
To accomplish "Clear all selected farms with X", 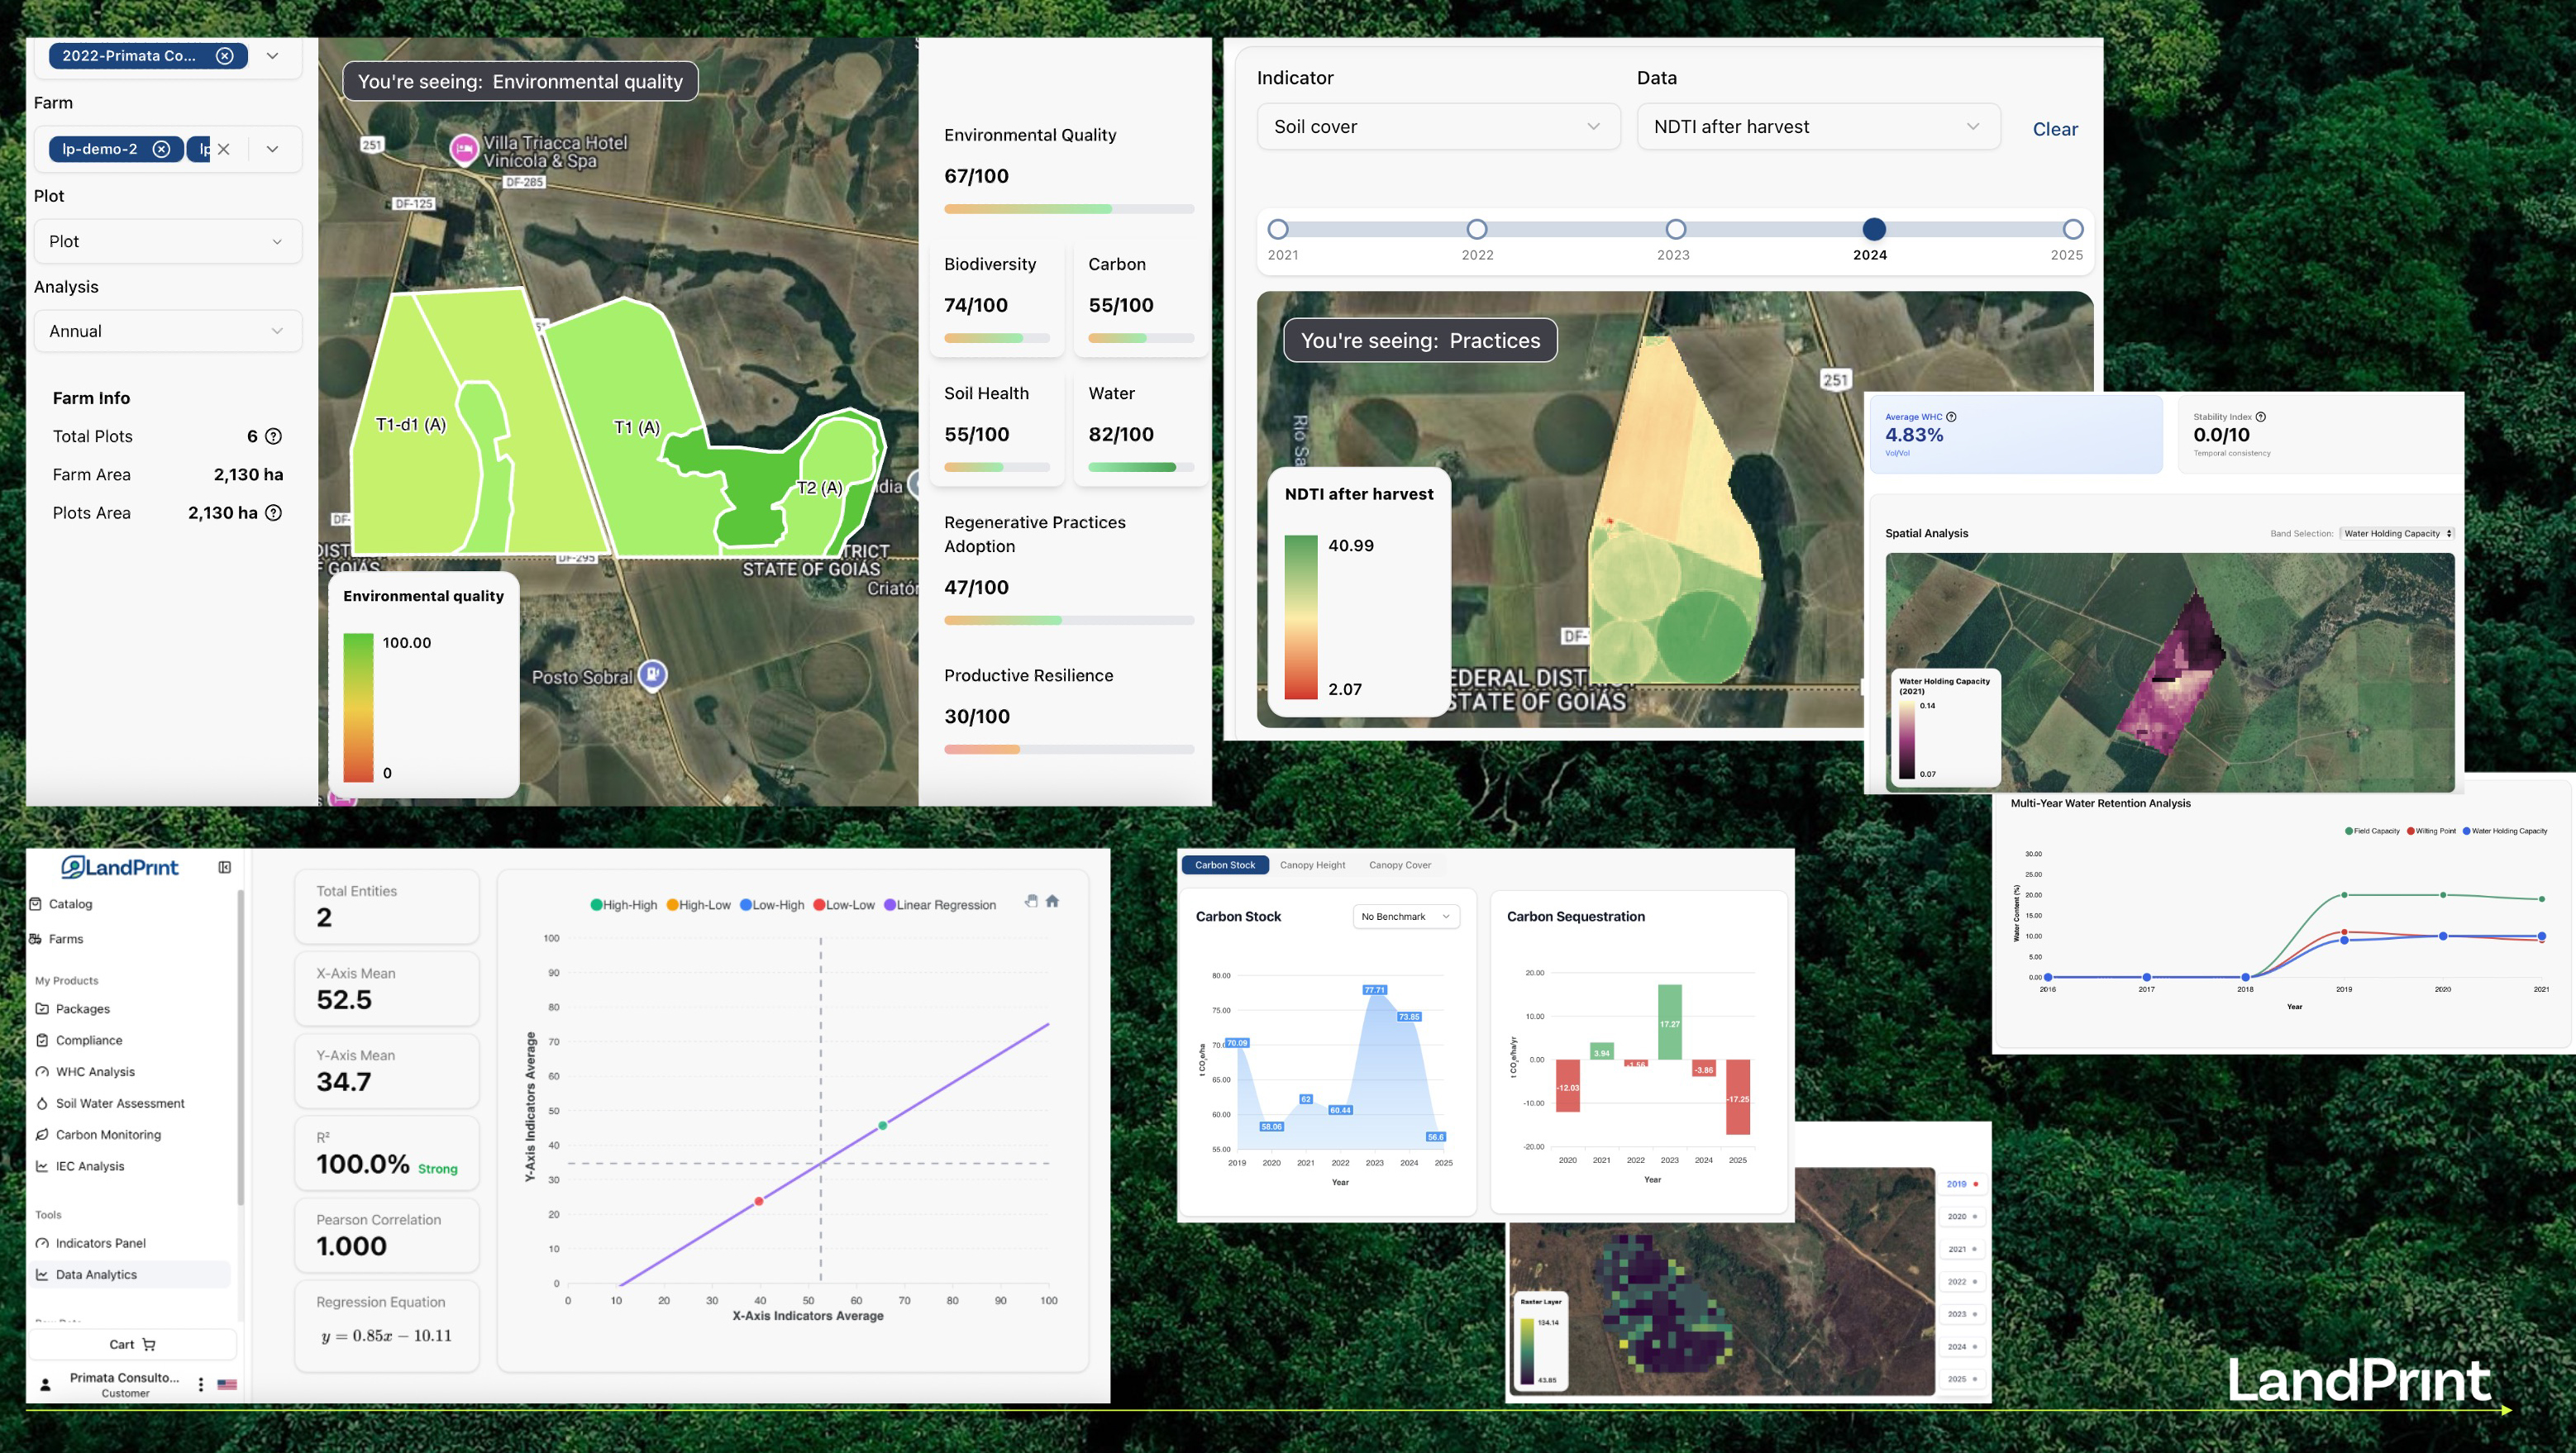I will 224,149.
